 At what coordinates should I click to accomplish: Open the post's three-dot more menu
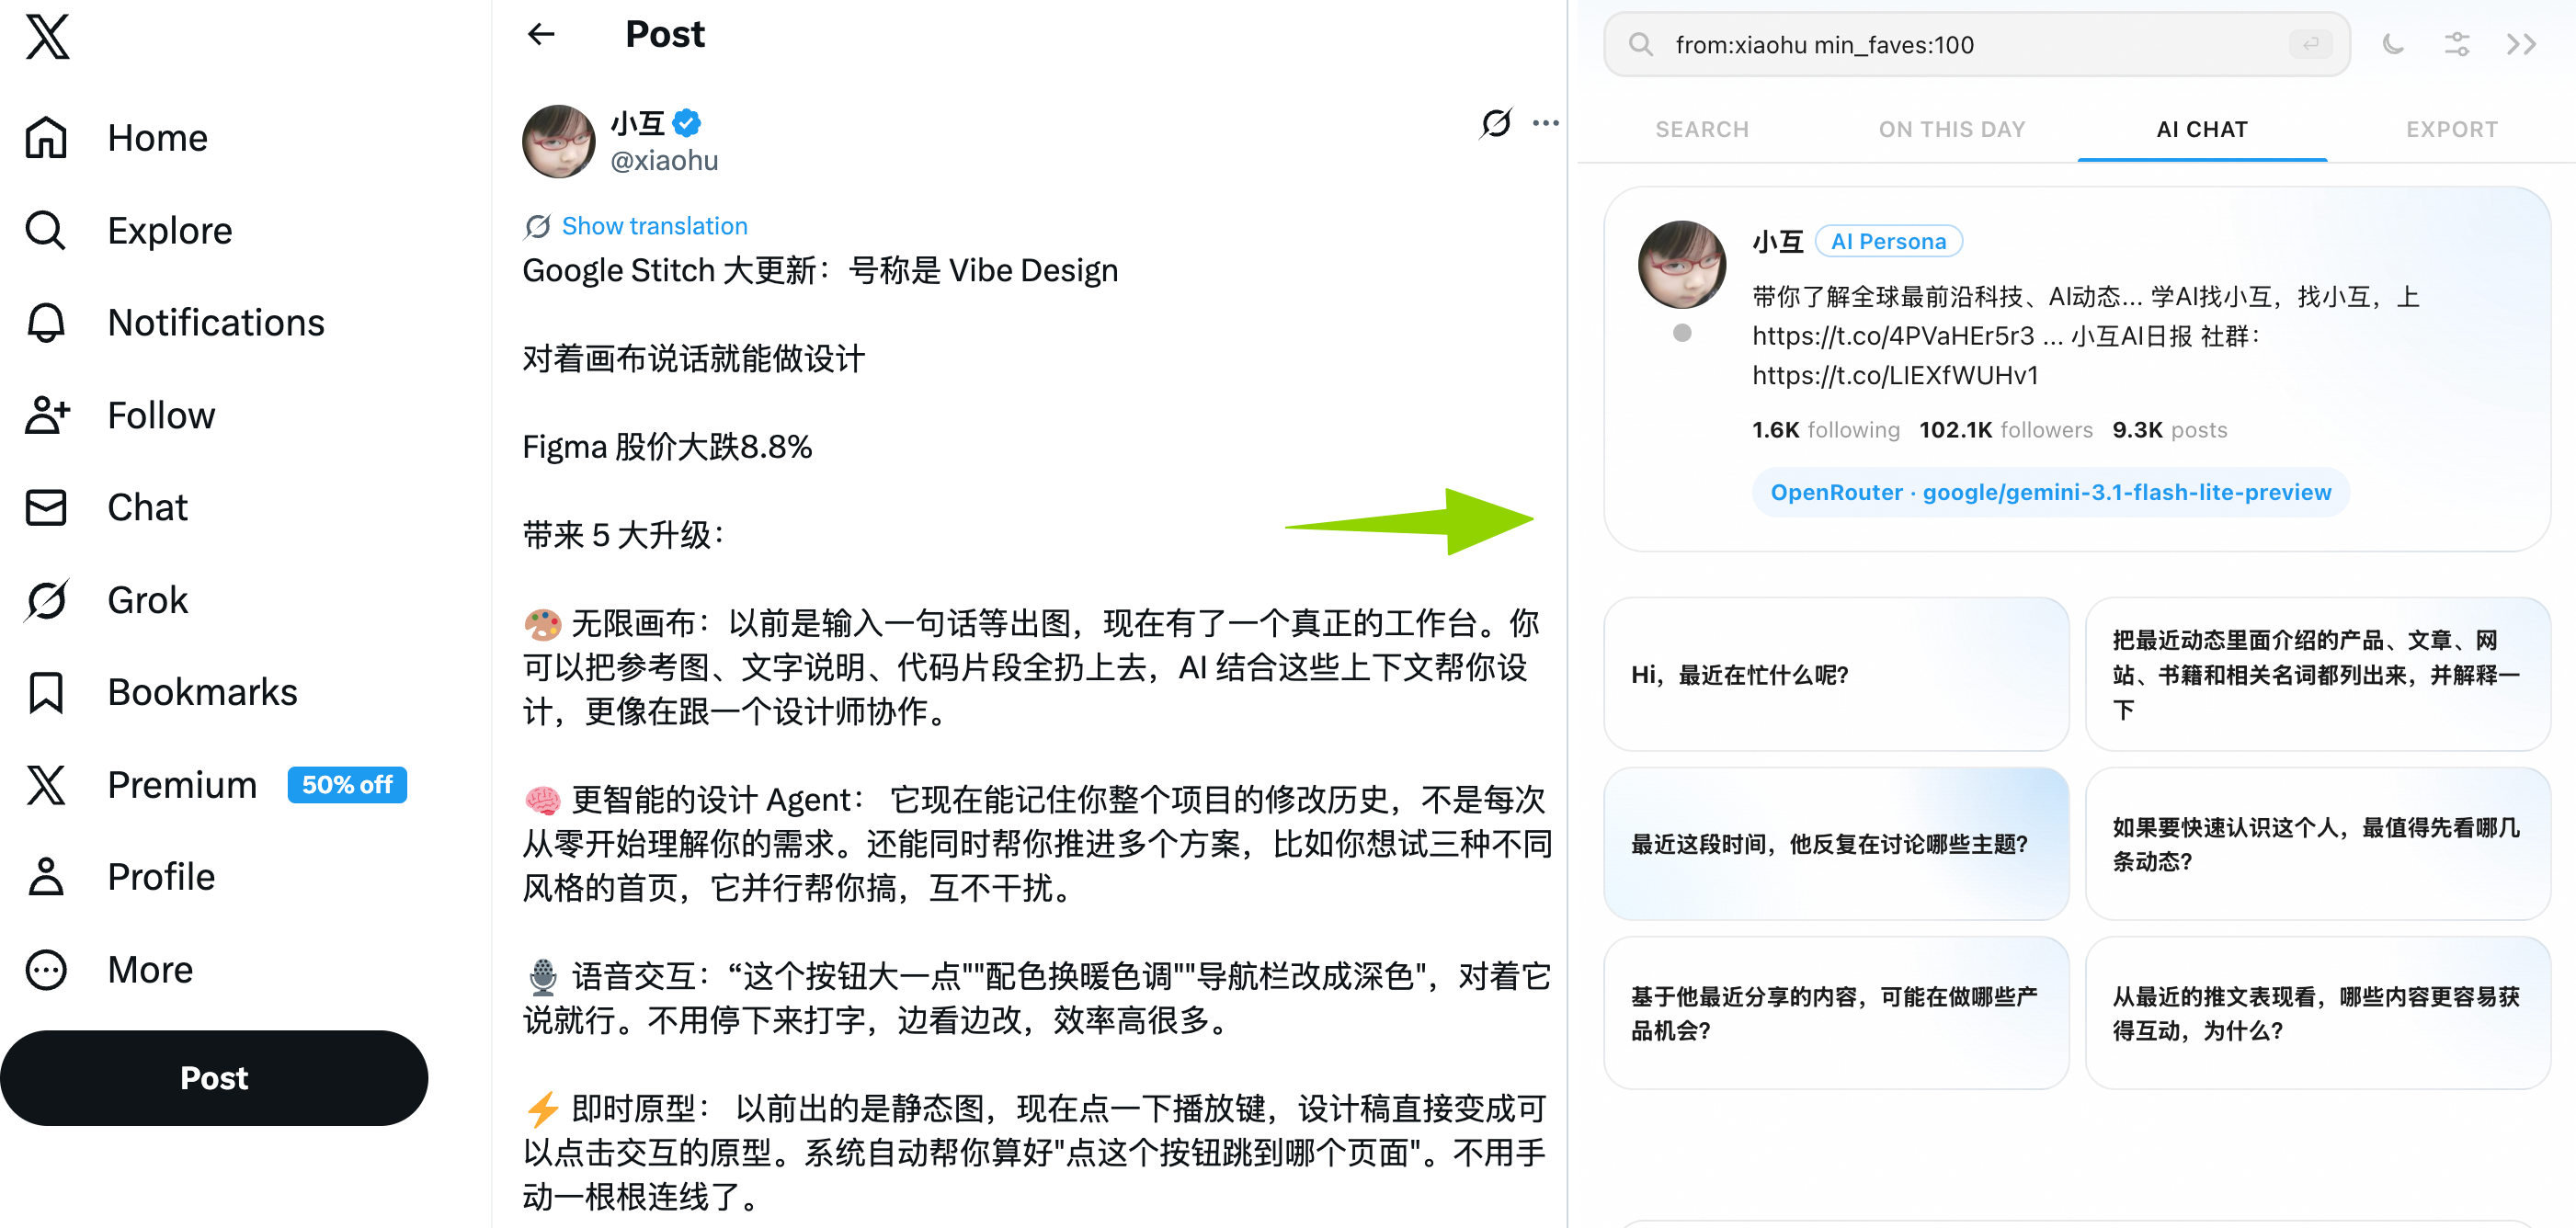tap(1545, 123)
